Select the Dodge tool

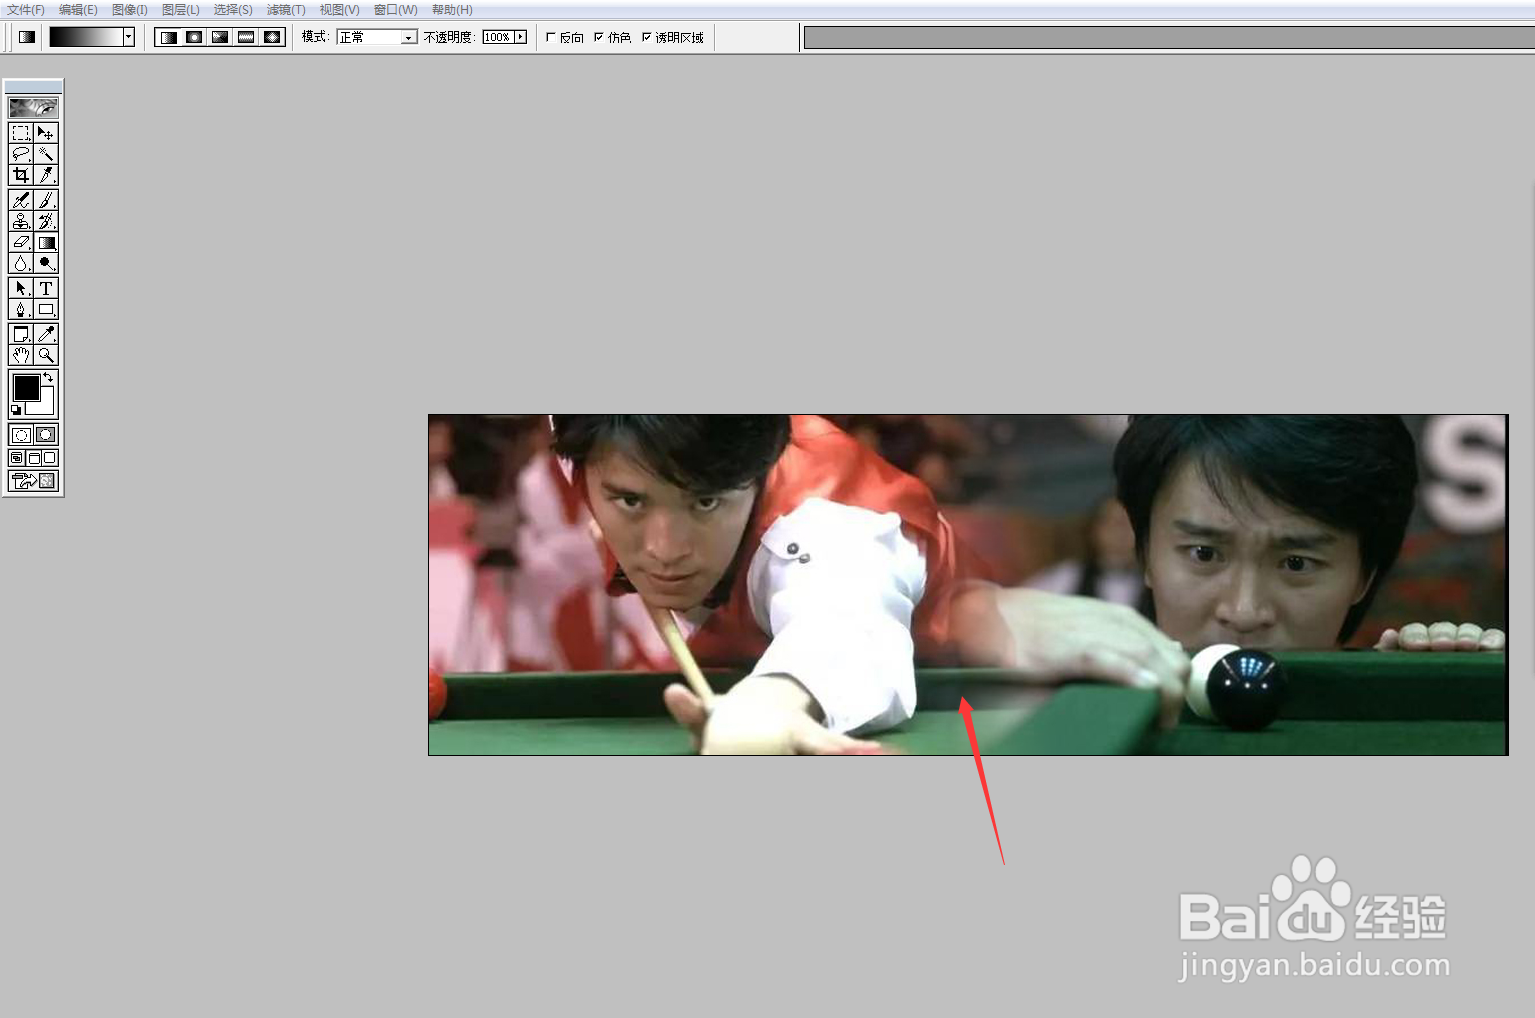[46, 263]
